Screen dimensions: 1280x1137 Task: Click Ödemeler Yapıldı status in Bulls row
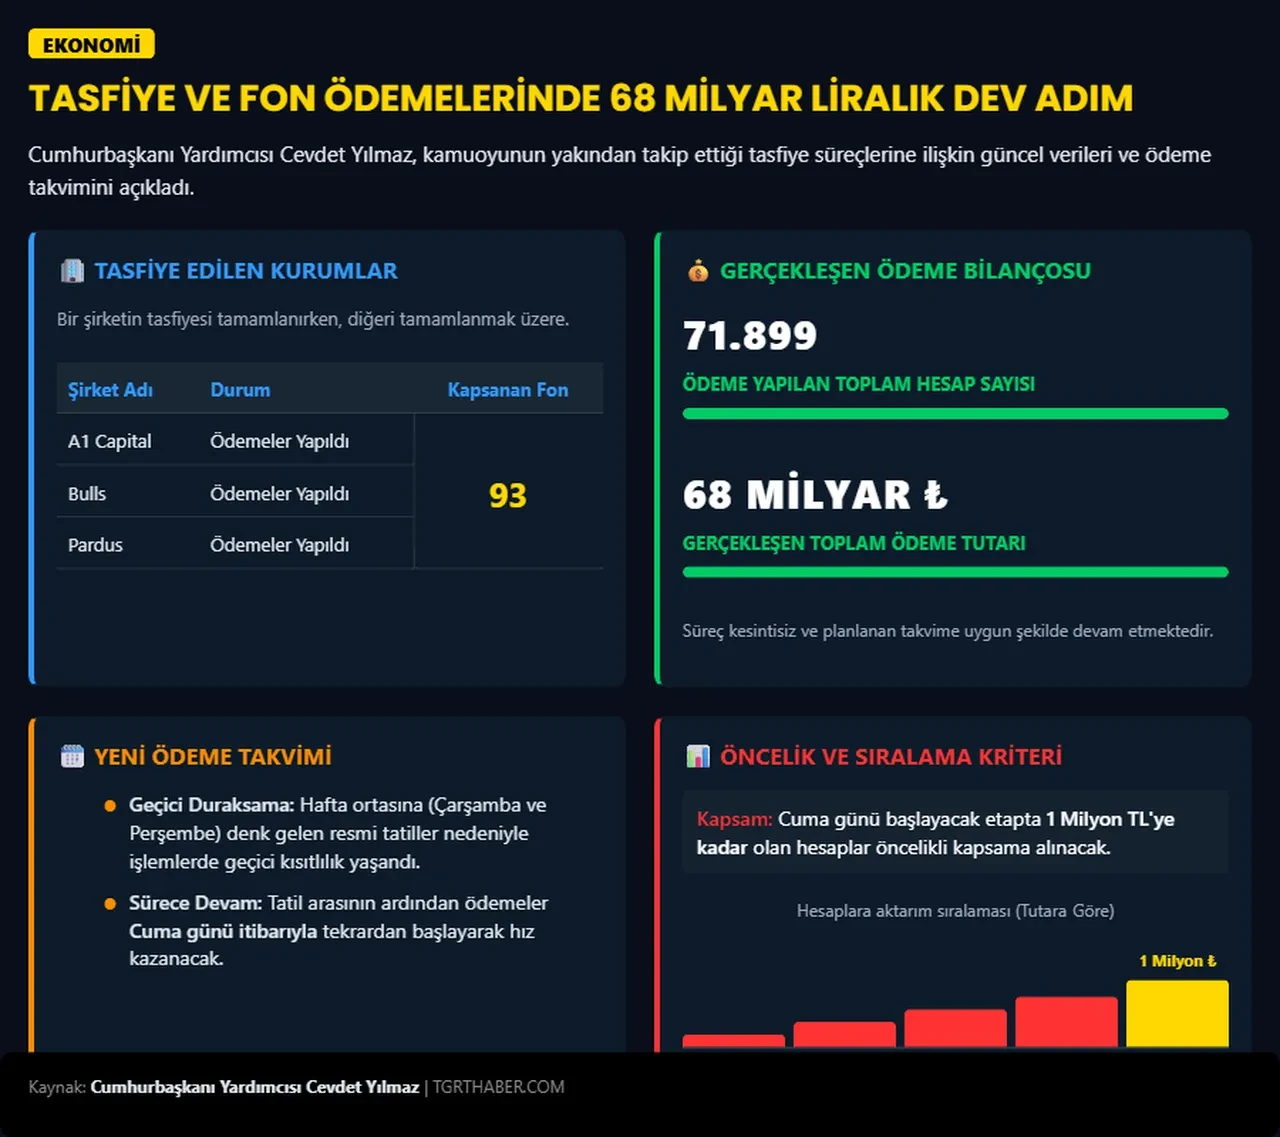(280, 494)
